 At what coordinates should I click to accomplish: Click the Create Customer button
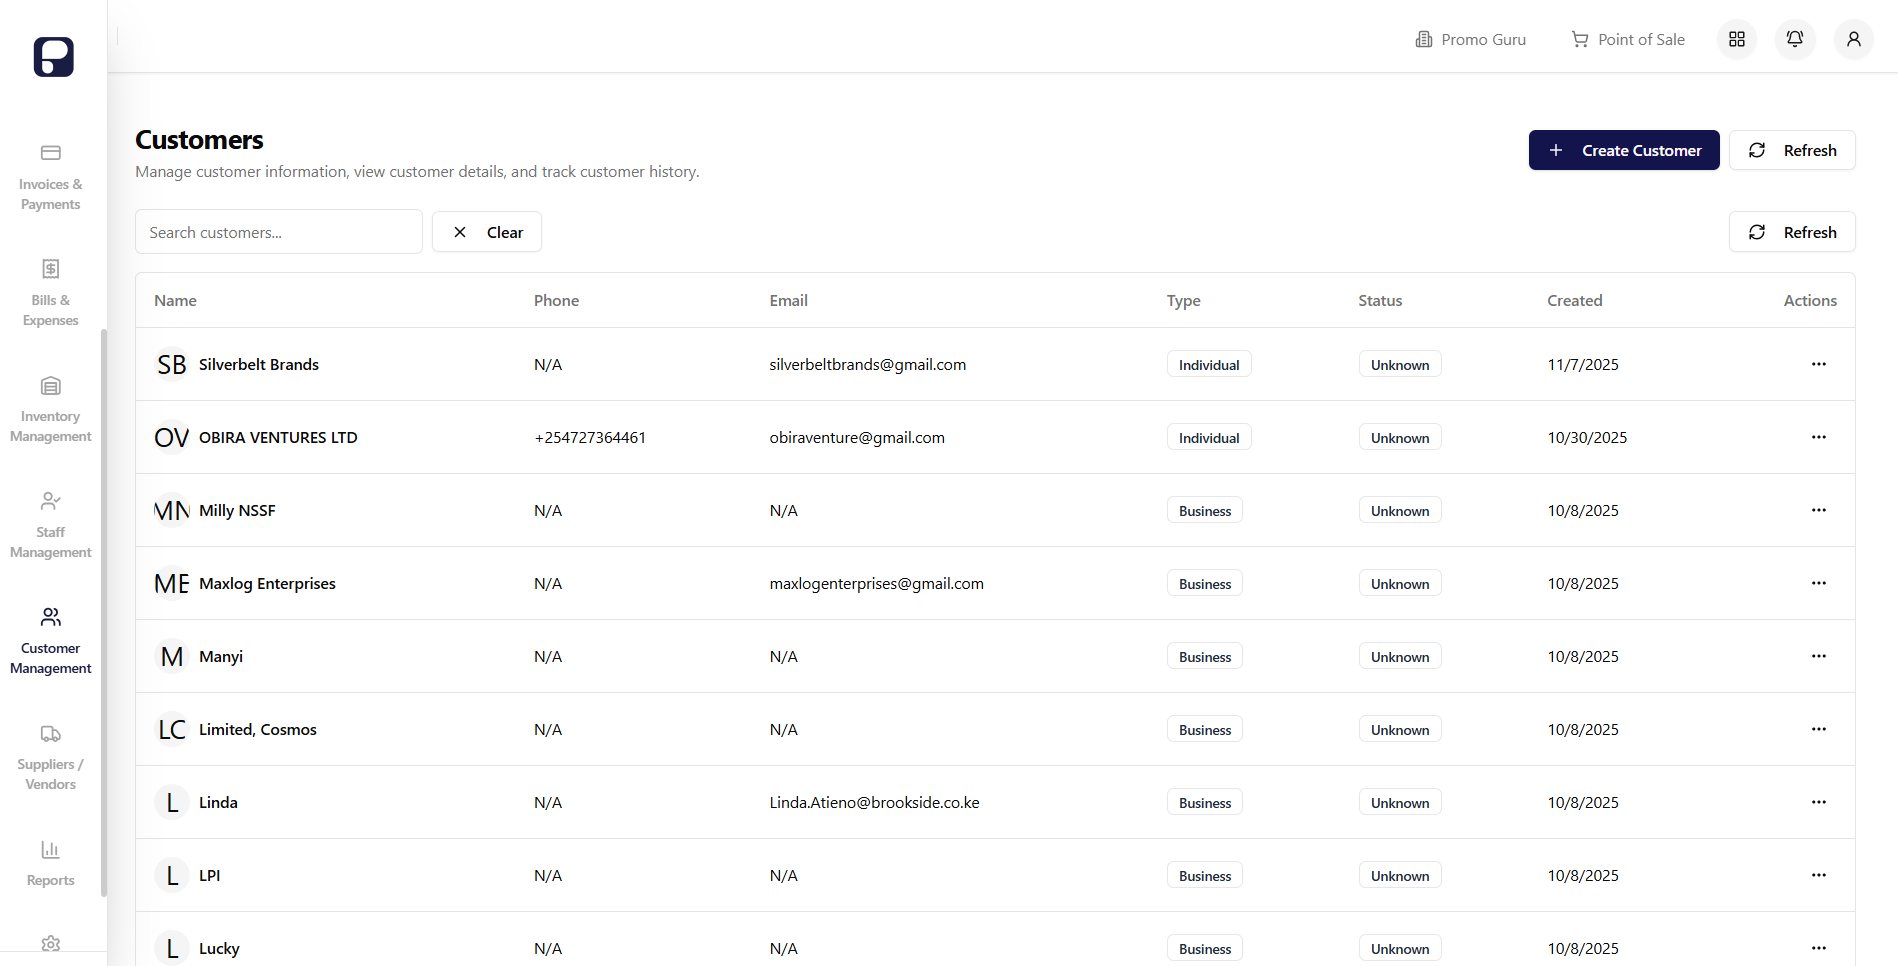pyautogui.click(x=1624, y=150)
